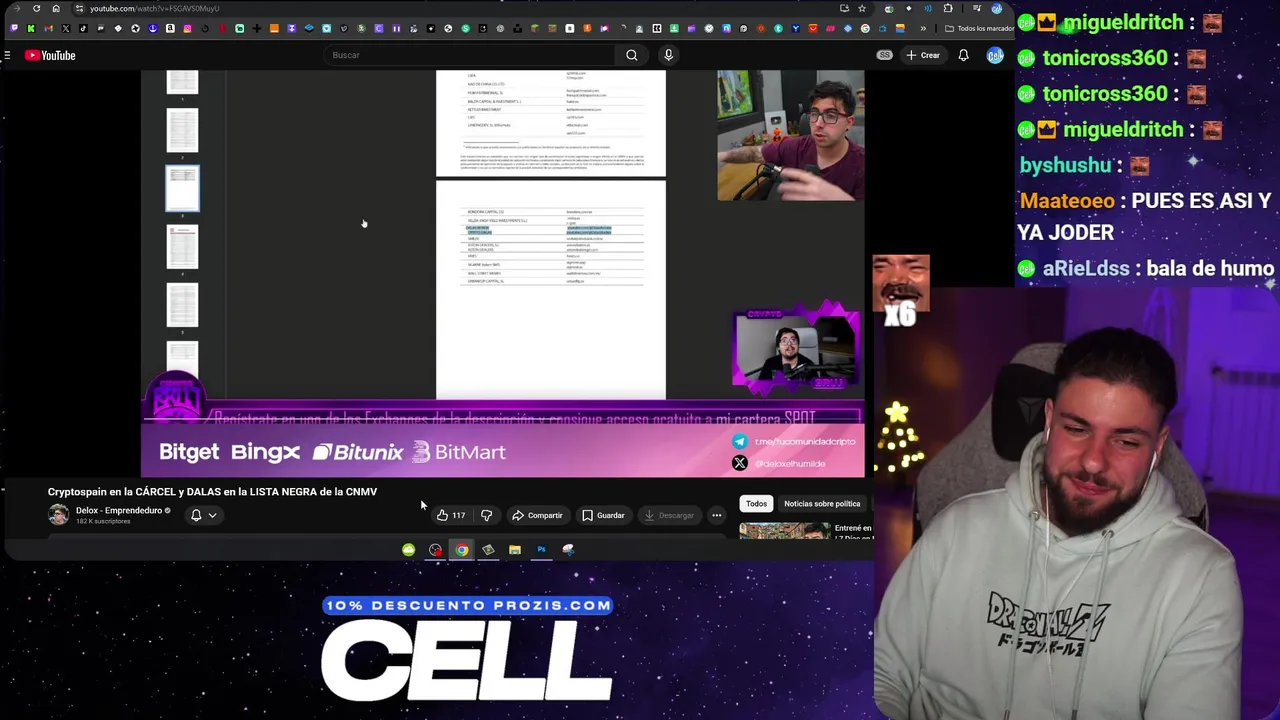Open YouTube notifications bell in header
Screen dimensions: 1280x720
(963, 55)
